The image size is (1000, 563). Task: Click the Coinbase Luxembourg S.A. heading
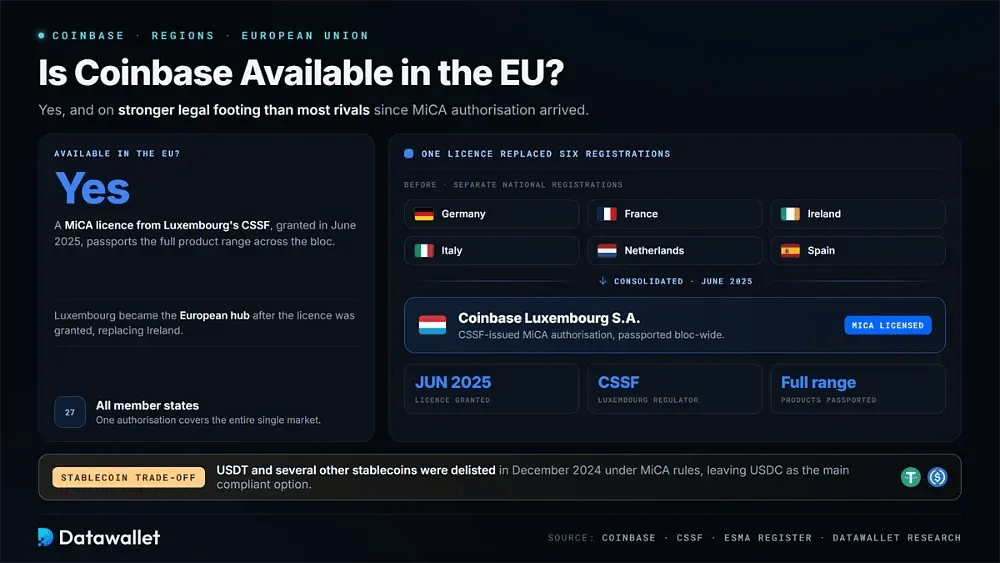[549, 318]
